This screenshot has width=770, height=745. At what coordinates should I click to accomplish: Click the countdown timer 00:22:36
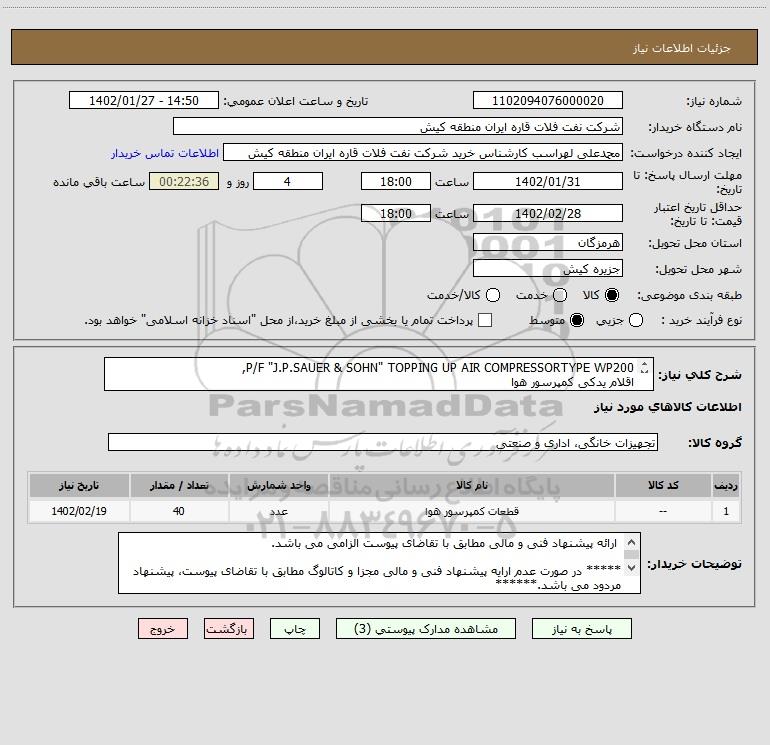[184, 181]
